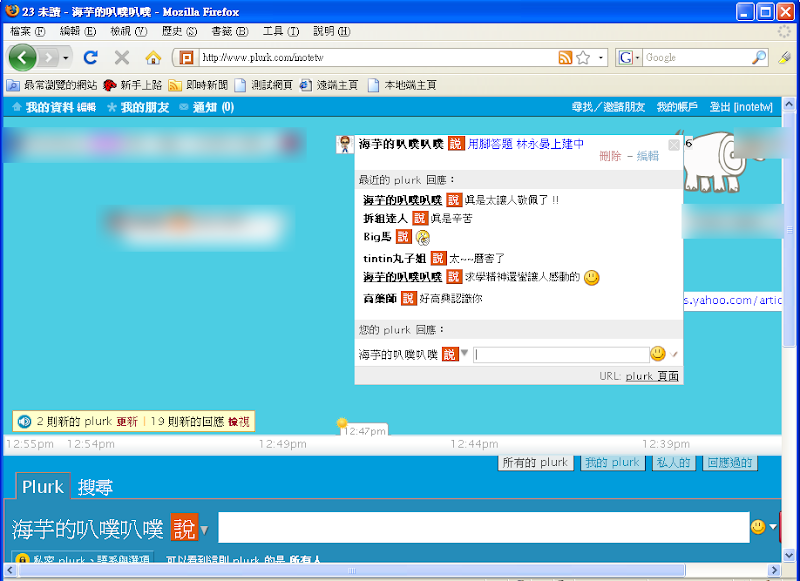Select the 回應過的 filter tab
This screenshot has height=581, width=800.
click(730, 463)
